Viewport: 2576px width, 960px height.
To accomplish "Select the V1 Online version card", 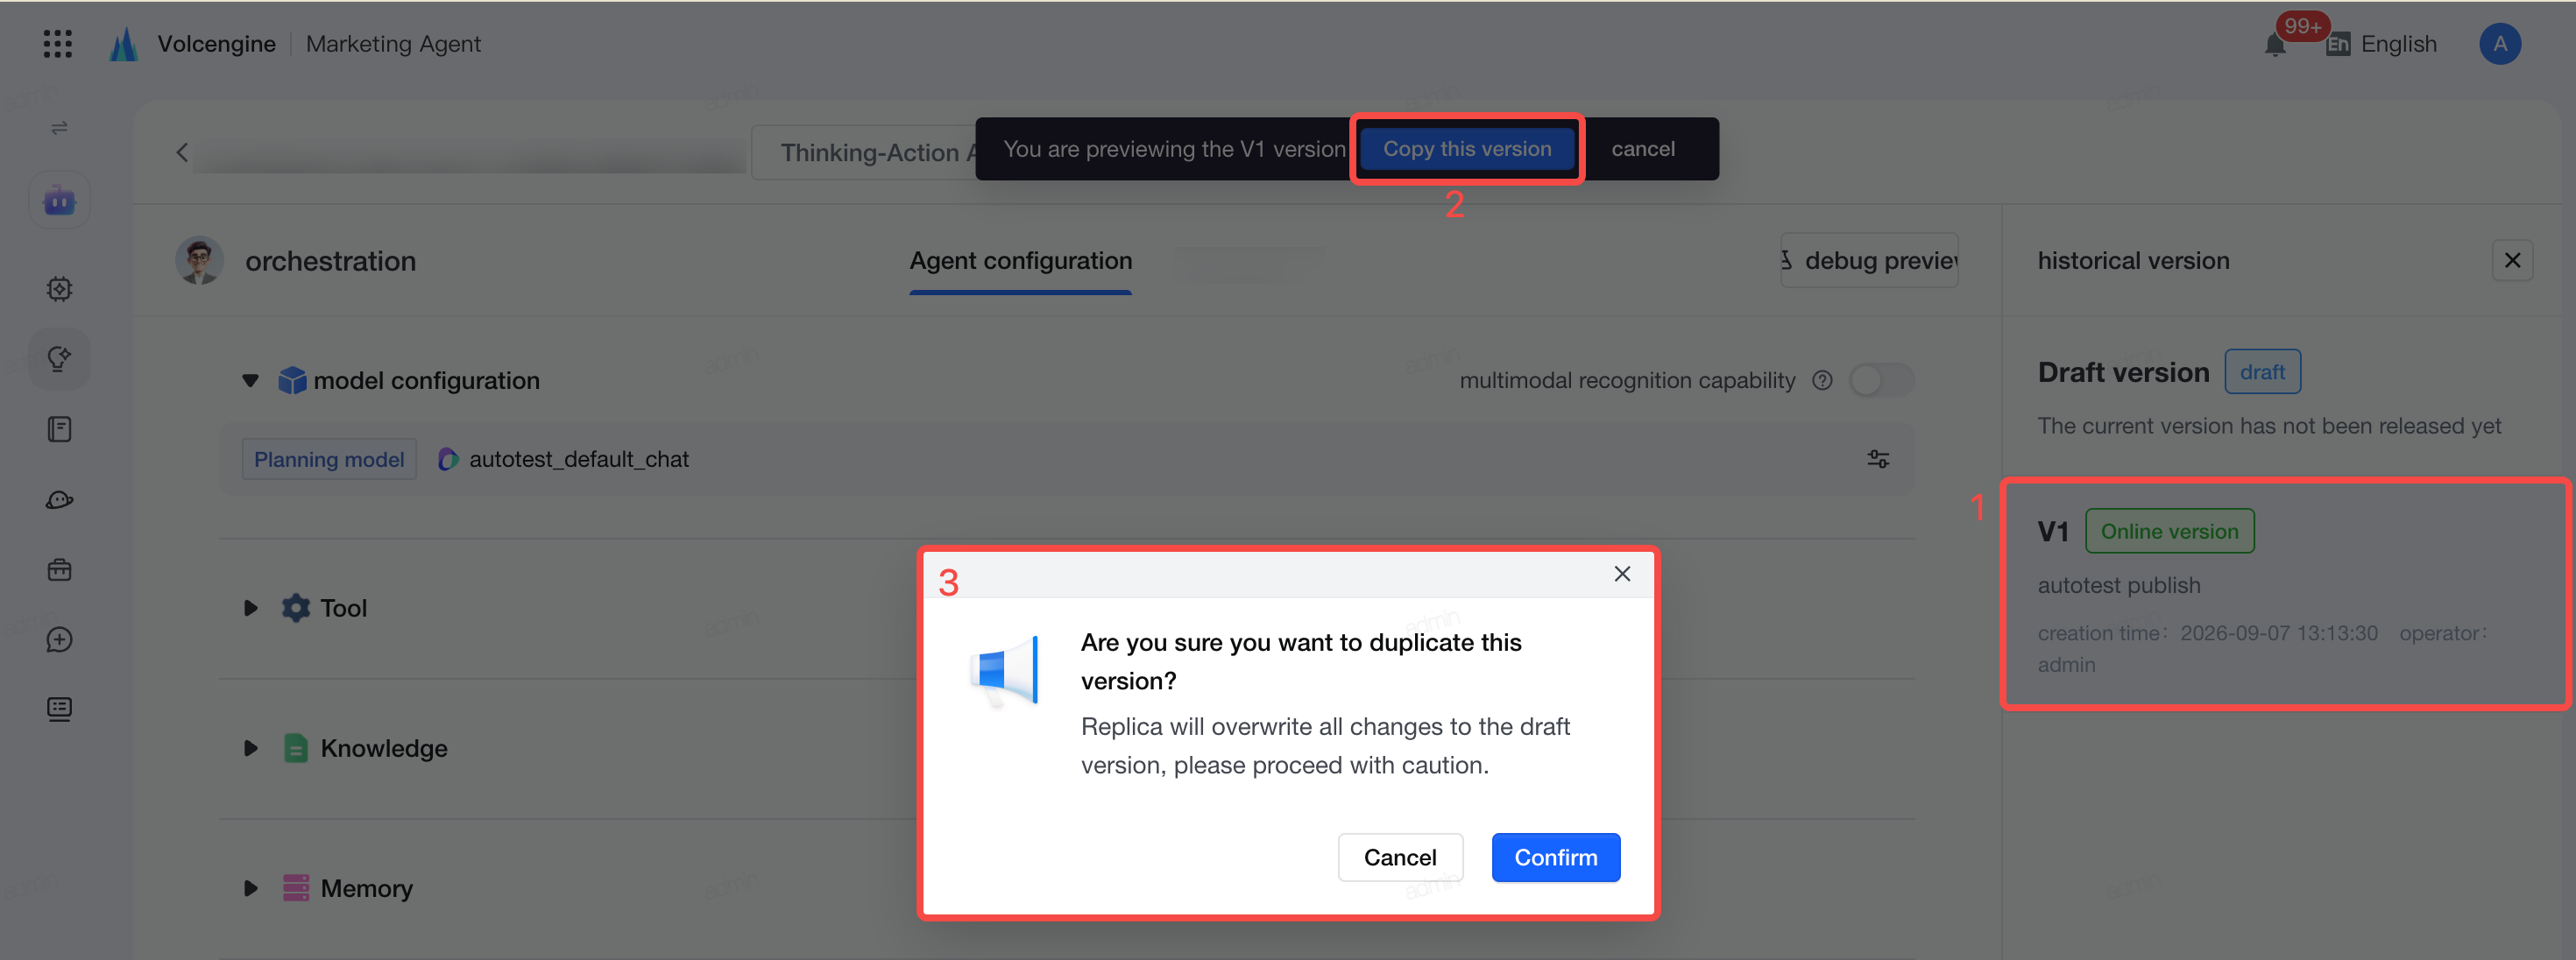I will tap(2285, 594).
